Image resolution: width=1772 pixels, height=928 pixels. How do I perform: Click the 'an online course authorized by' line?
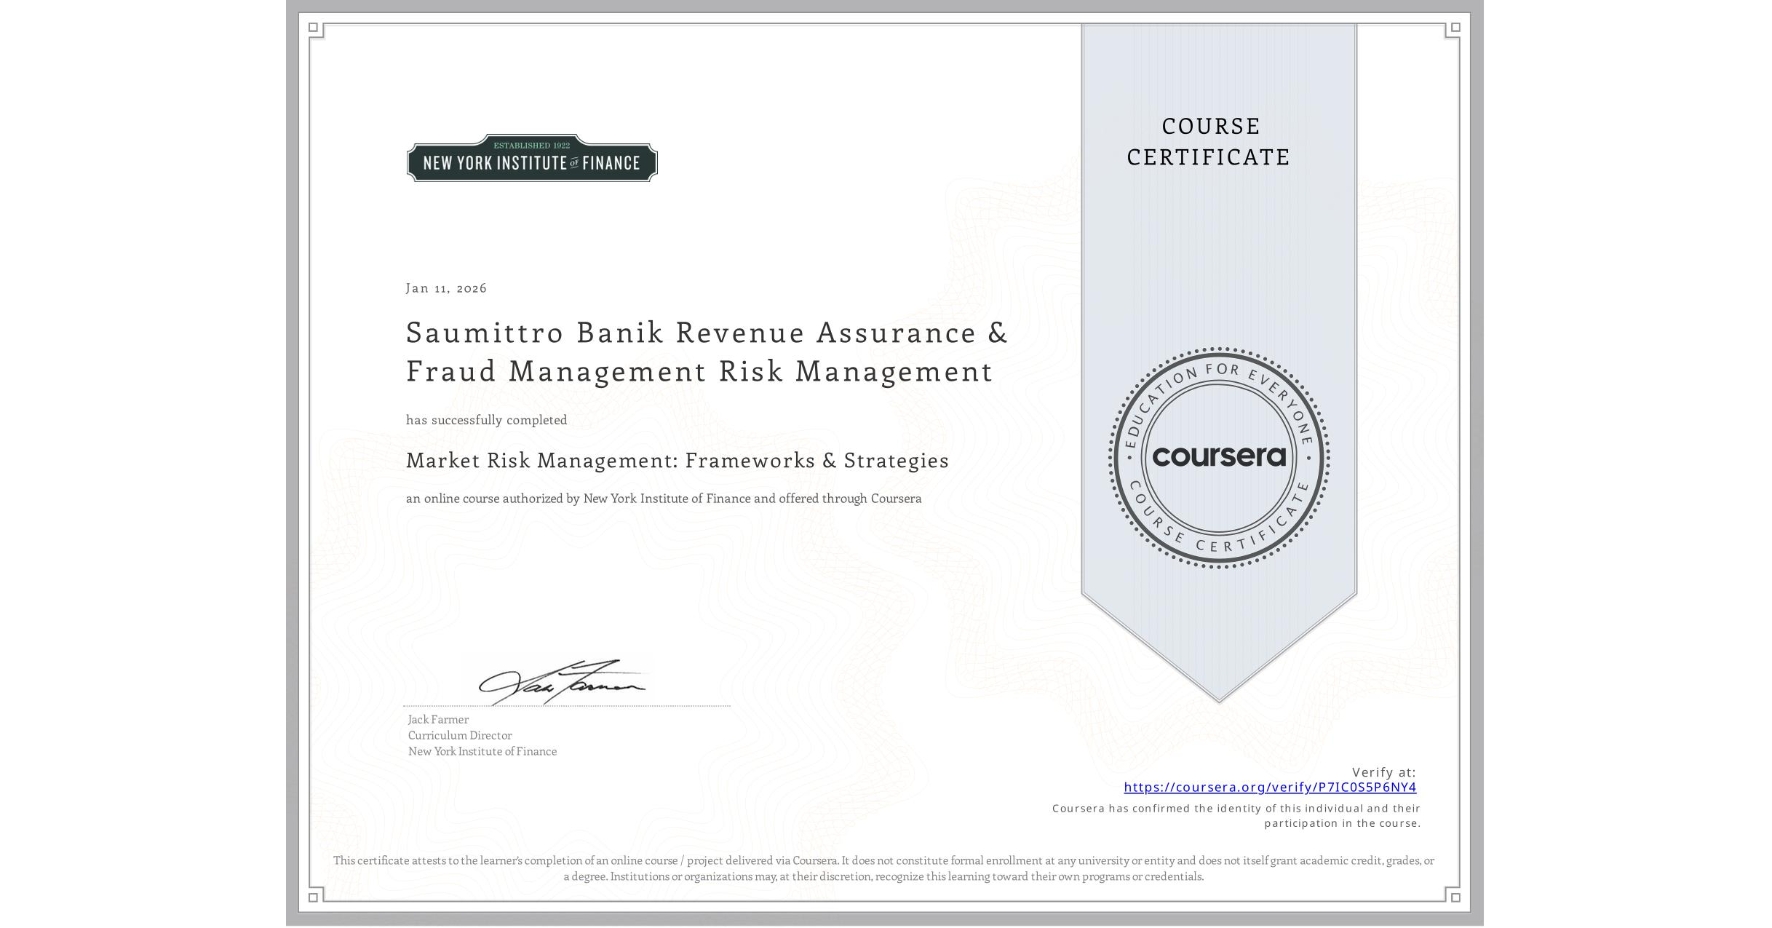(x=663, y=498)
